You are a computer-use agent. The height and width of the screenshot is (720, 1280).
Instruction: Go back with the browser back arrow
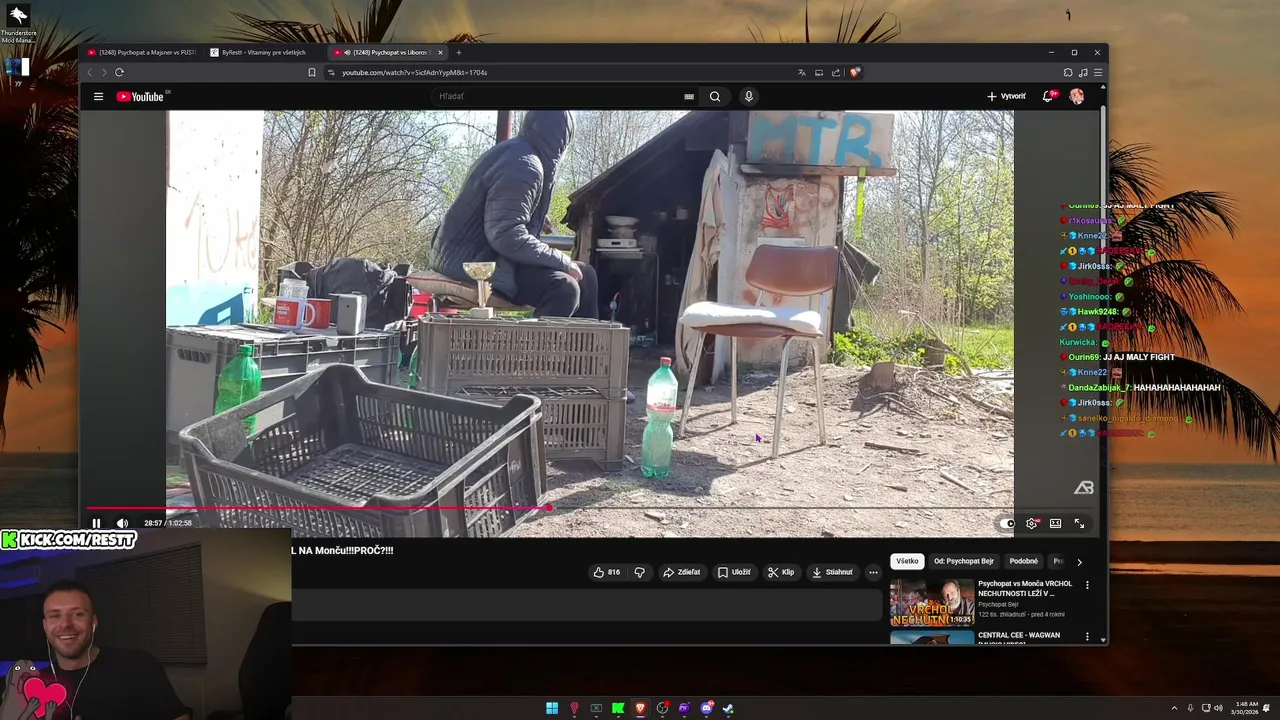pyautogui.click(x=89, y=72)
